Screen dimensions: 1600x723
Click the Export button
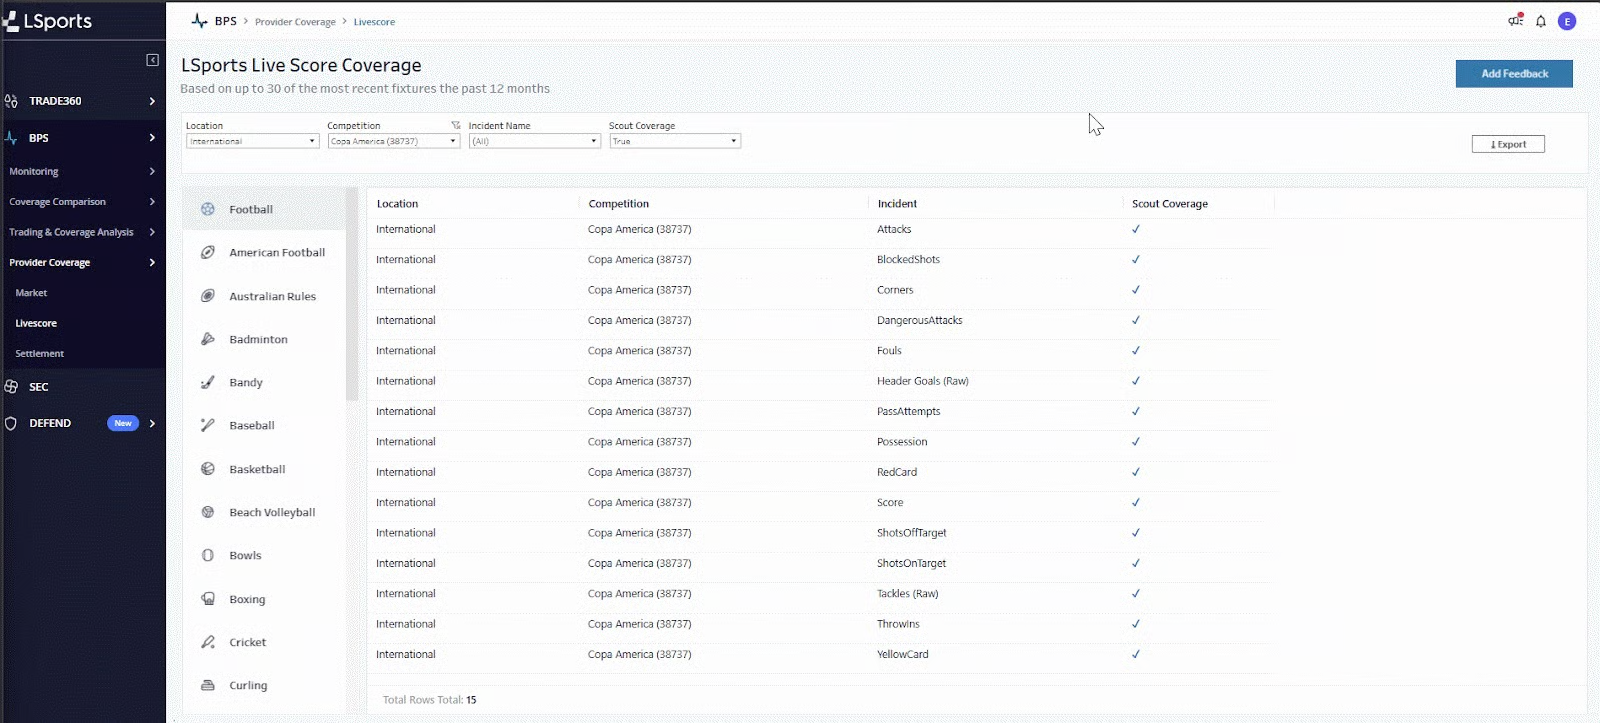1508,144
